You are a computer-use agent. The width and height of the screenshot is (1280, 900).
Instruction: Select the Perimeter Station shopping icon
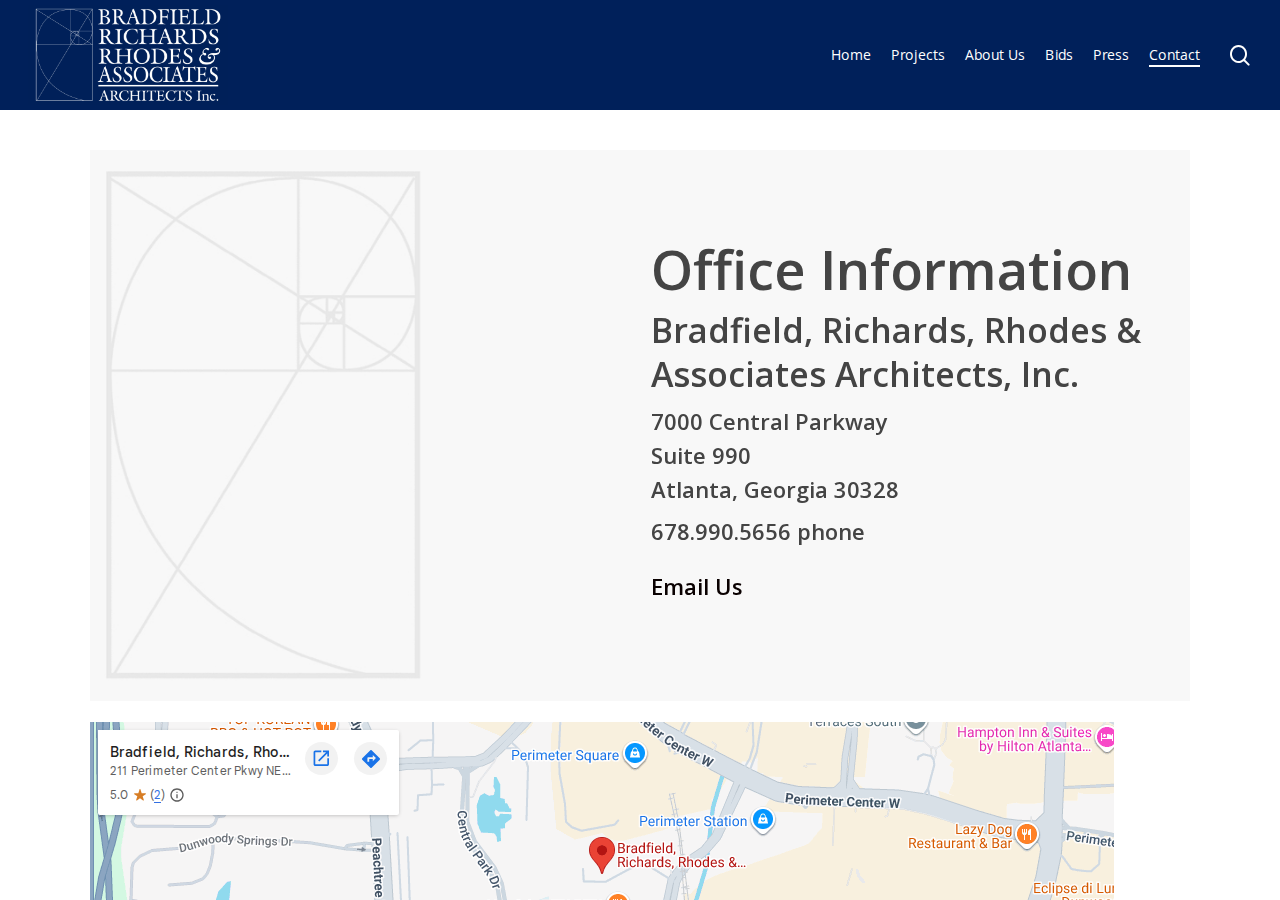(x=762, y=820)
